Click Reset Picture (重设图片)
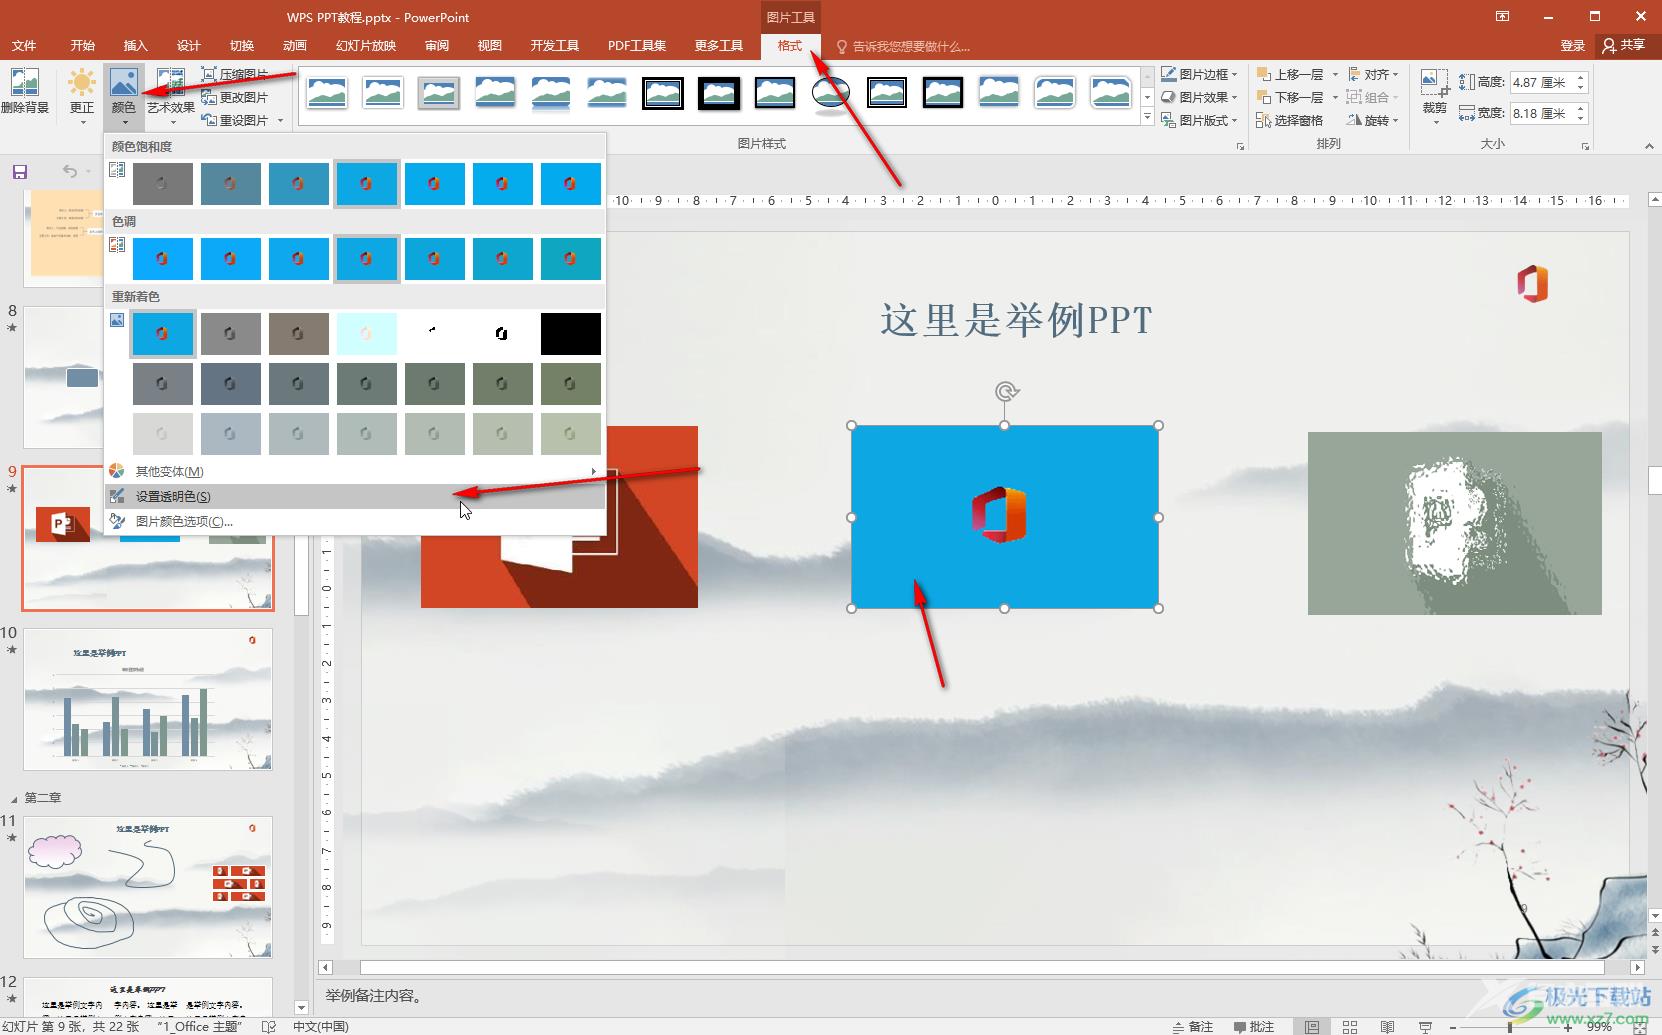The width and height of the screenshot is (1662, 1035). pyautogui.click(x=235, y=120)
